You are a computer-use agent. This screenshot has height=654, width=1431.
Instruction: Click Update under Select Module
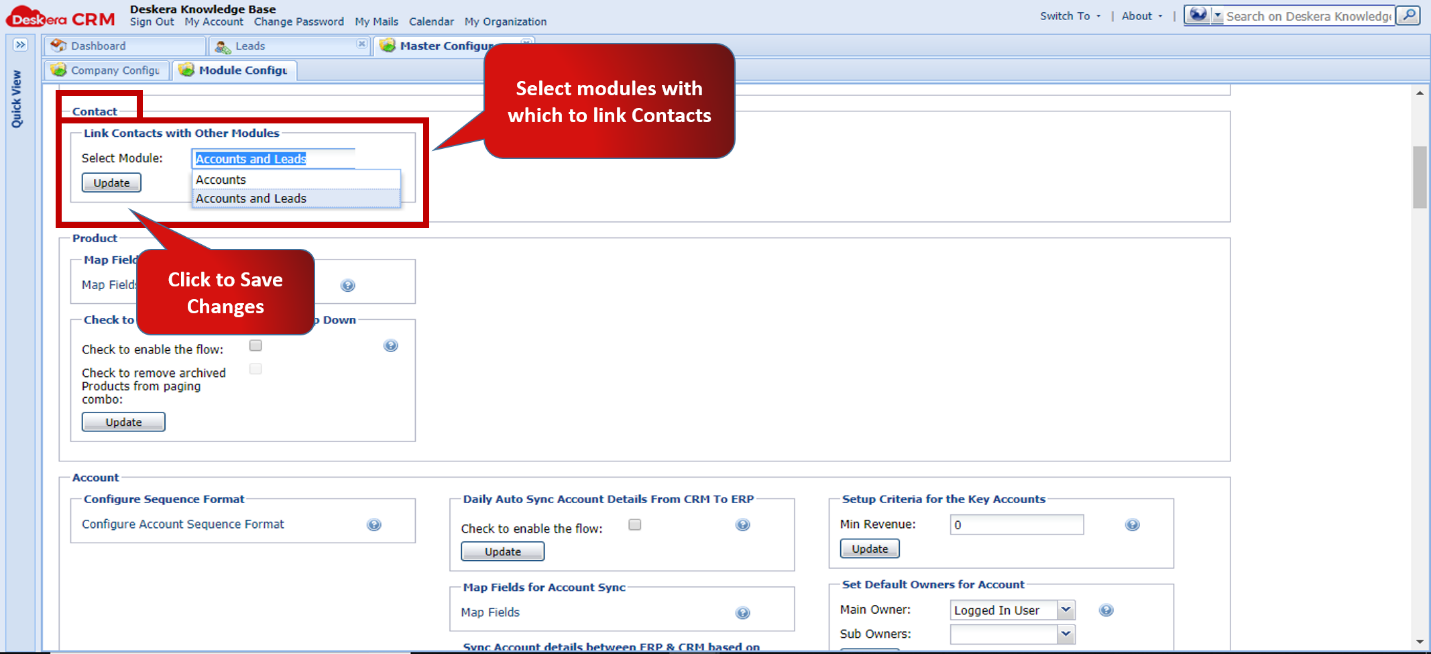click(x=110, y=182)
